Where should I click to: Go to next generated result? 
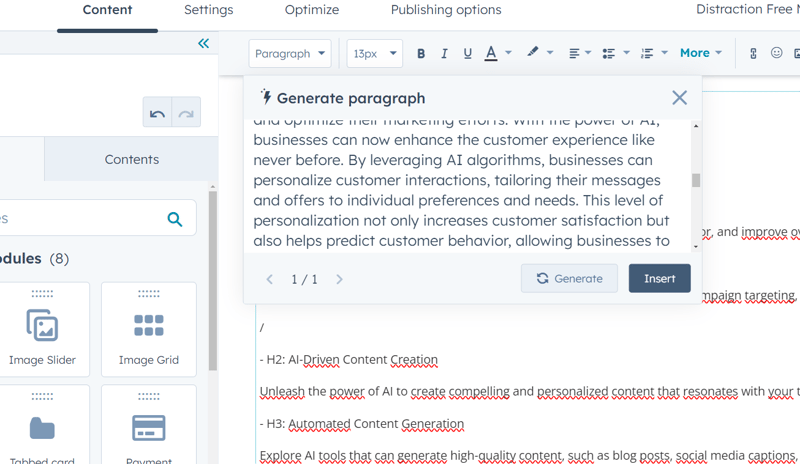pyautogui.click(x=339, y=279)
